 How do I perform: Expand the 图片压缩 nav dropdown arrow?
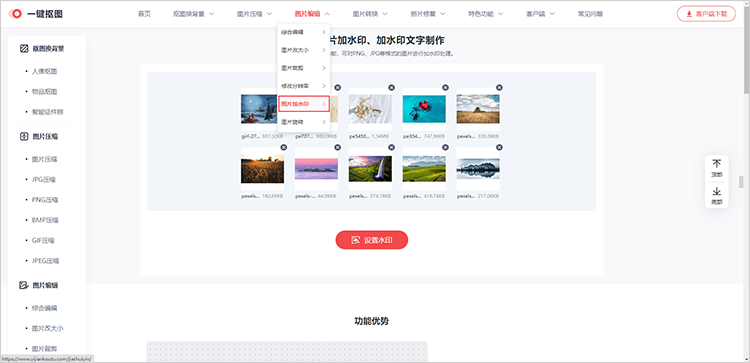pos(269,14)
